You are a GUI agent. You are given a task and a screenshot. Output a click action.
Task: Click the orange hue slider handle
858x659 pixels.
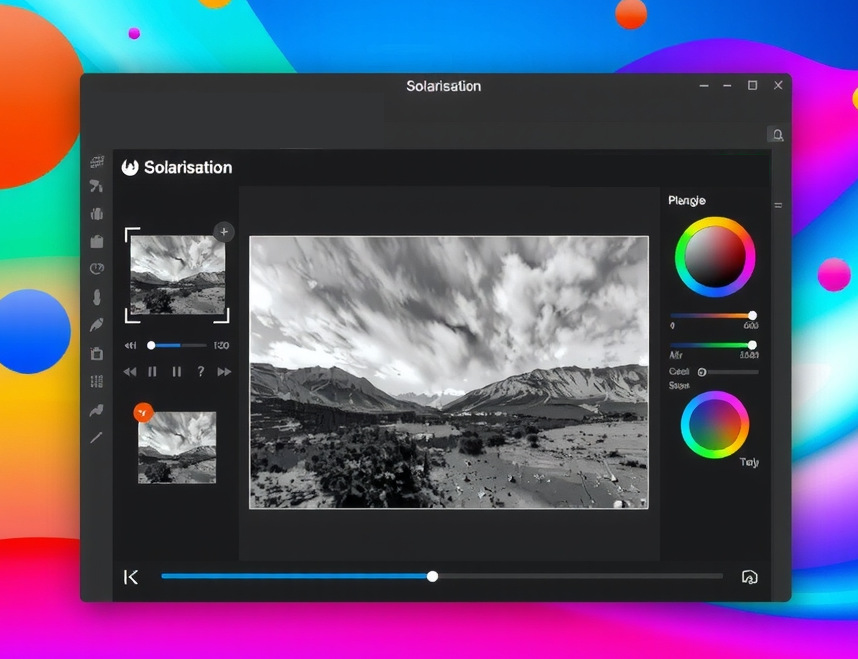pos(752,315)
